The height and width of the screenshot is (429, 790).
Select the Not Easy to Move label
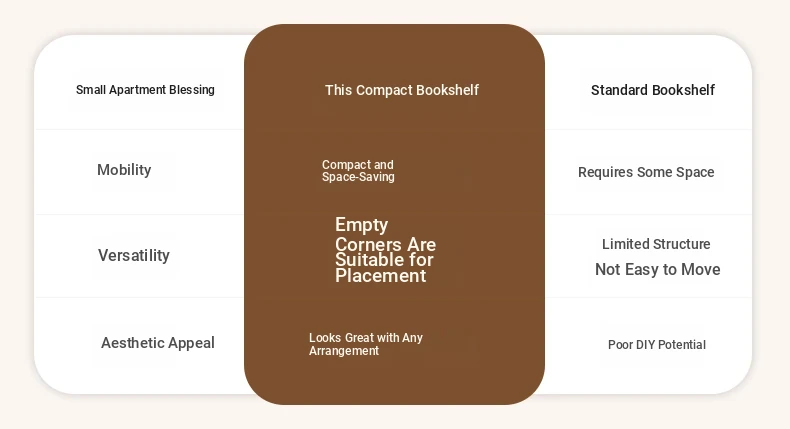point(657,269)
